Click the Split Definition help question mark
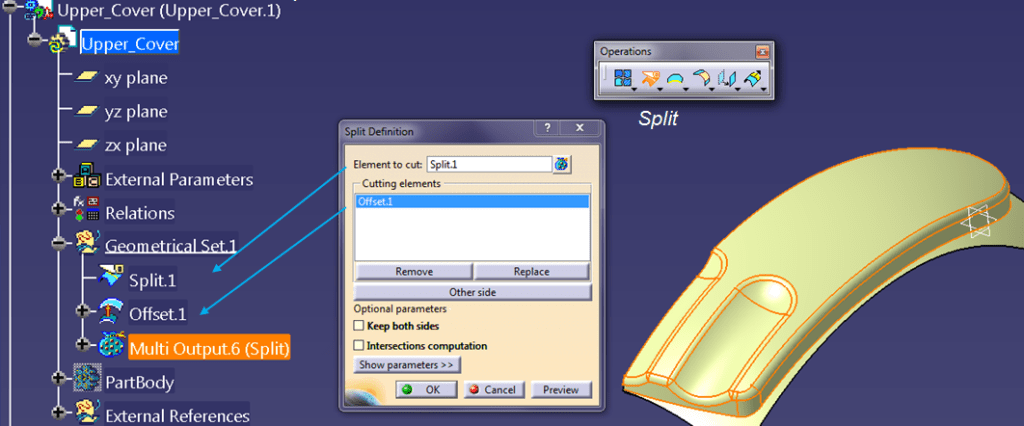The width and height of the screenshot is (1024, 426). pos(547,130)
